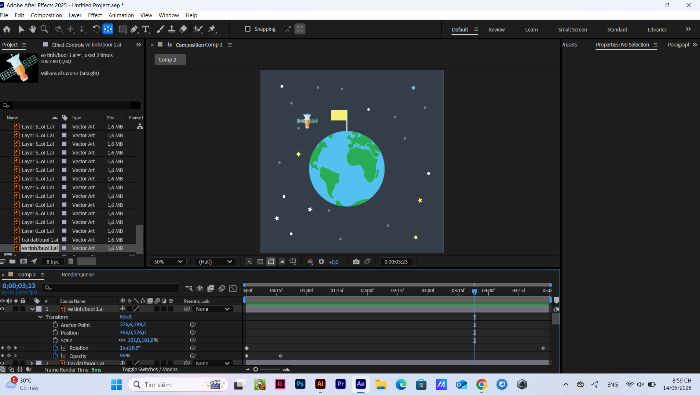Click the snapshot camera icon in viewer
This screenshot has width=700, height=395.
(x=356, y=262)
